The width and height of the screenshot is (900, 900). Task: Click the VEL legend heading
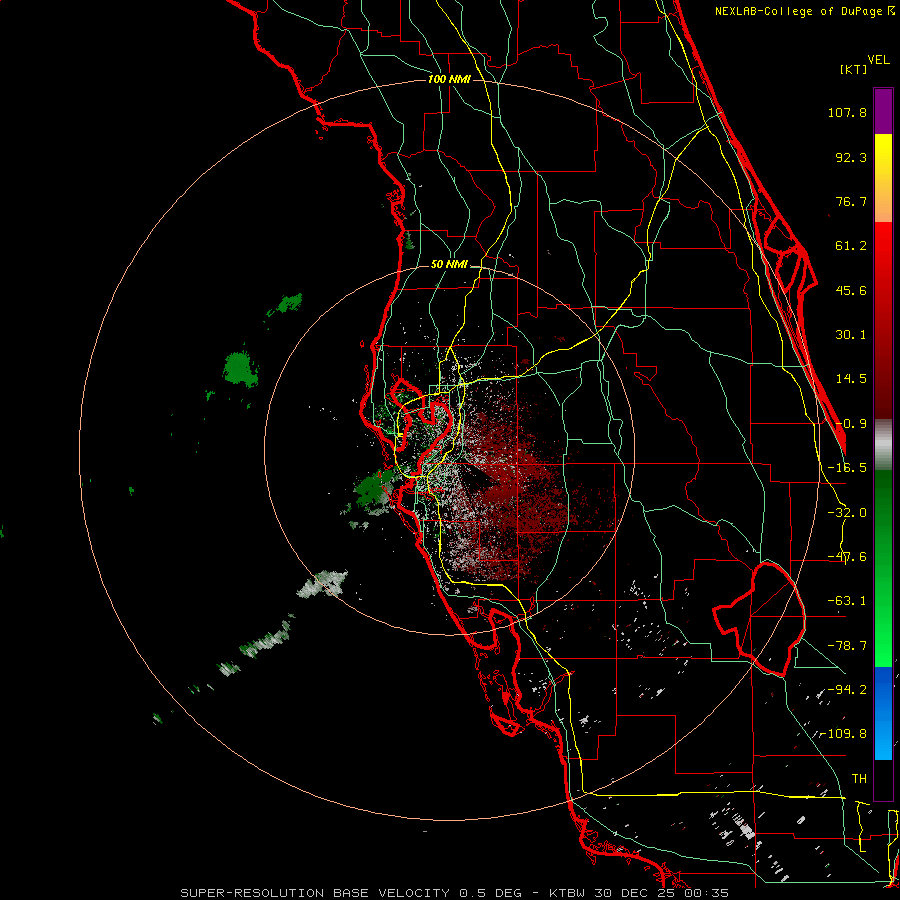click(x=878, y=60)
